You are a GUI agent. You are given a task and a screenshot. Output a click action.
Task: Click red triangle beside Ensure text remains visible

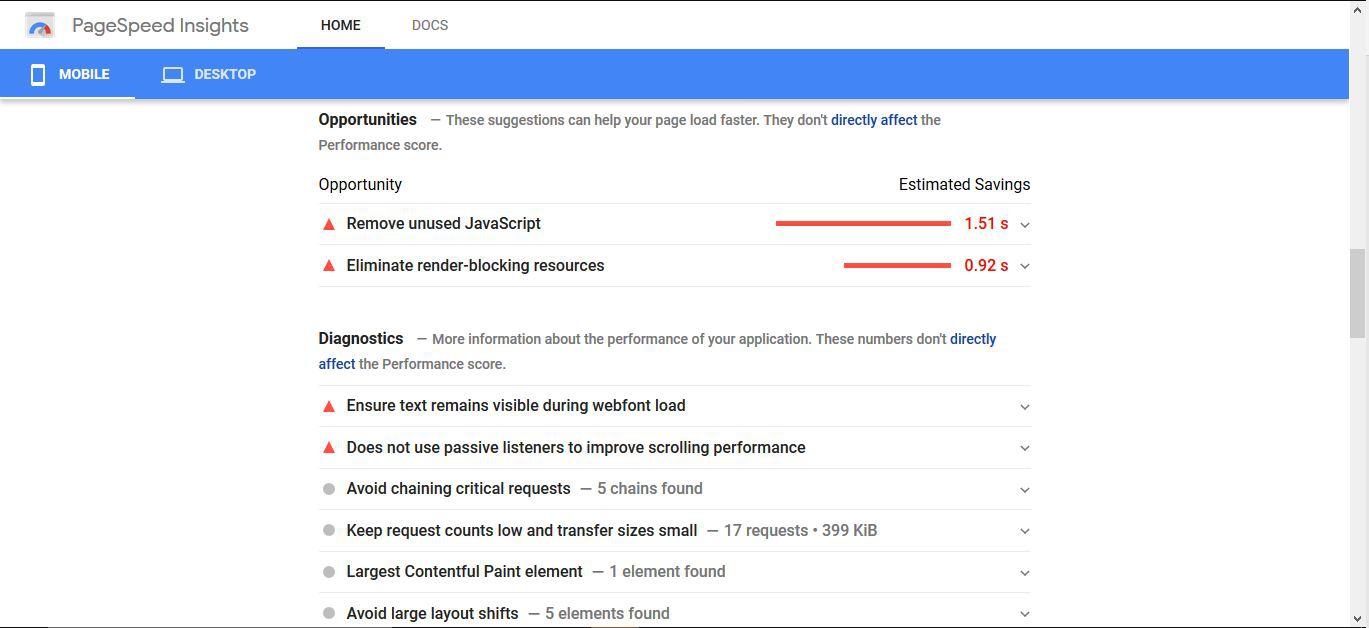(328, 406)
